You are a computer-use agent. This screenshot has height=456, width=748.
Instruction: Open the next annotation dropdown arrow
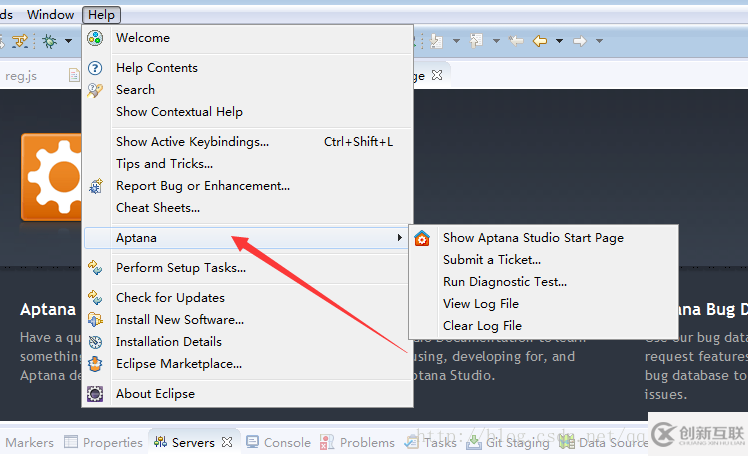457,41
